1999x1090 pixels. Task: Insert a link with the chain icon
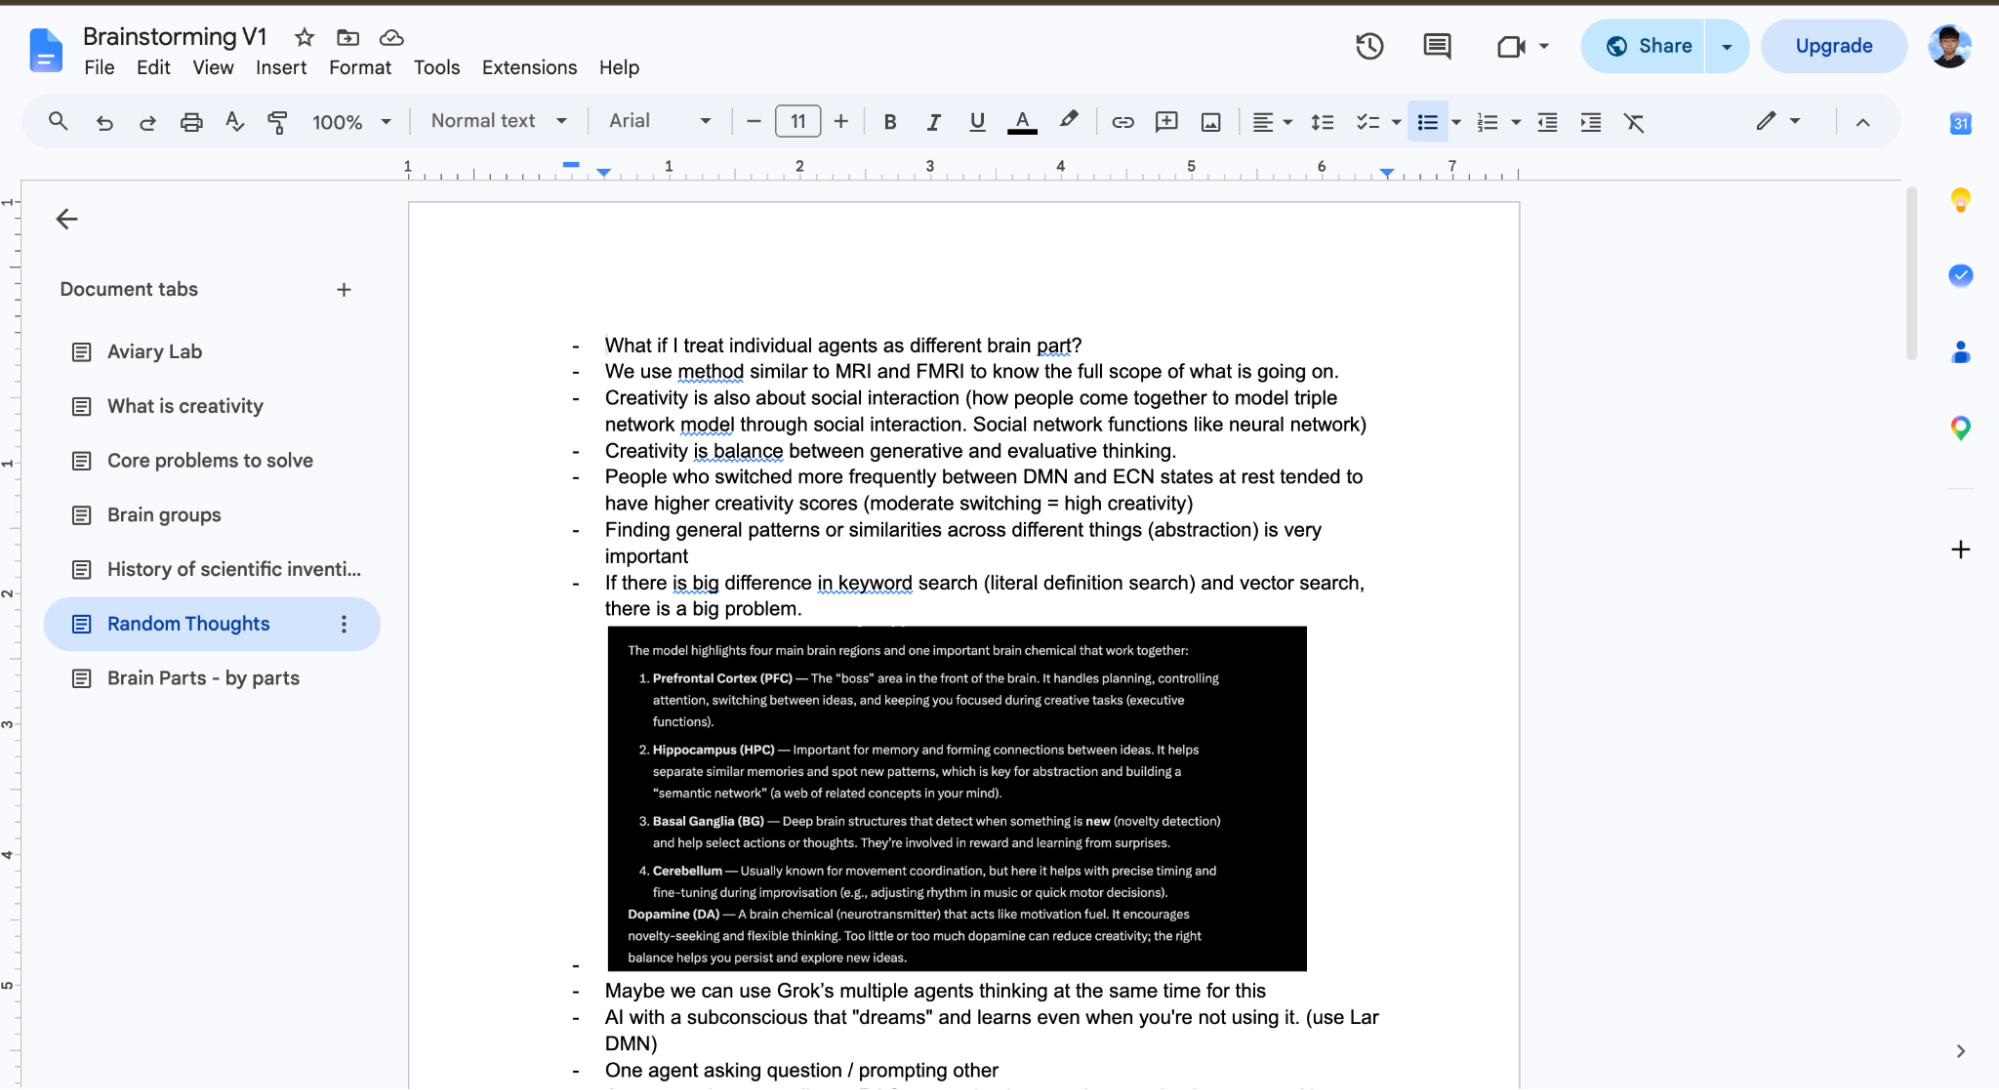tap(1123, 122)
